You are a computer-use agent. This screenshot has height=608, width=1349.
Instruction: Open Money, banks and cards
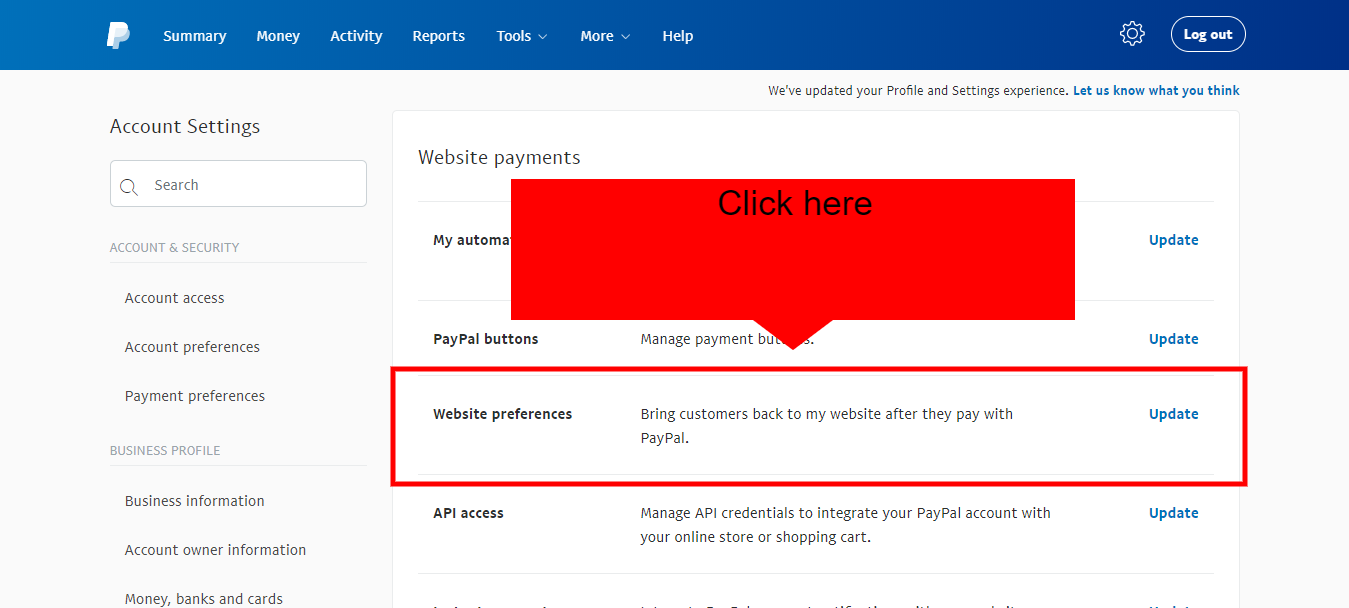click(204, 599)
